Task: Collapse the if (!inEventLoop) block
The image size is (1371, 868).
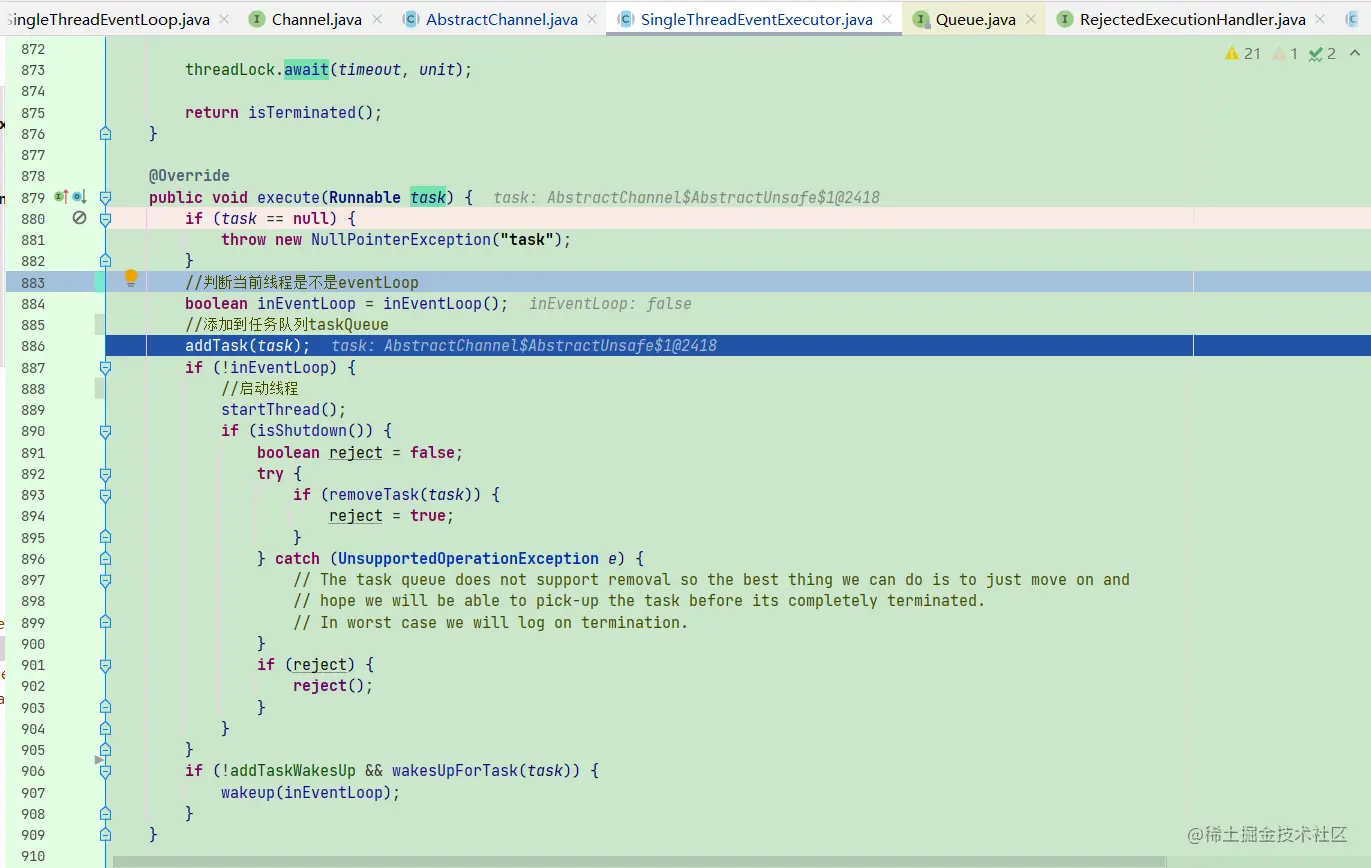Action: pos(105,367)
